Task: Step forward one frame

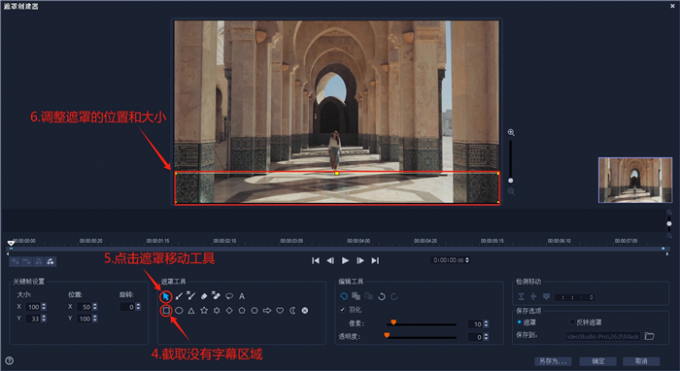Action: pyautogui.click(x=360, y=260)
